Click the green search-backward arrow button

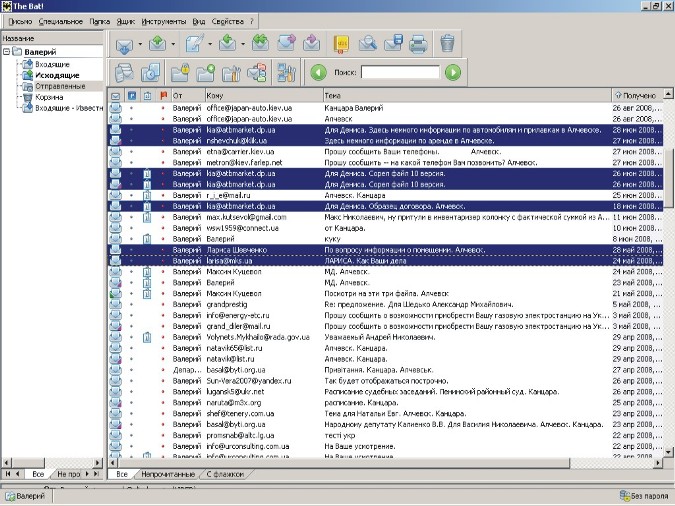coord(319,72)
